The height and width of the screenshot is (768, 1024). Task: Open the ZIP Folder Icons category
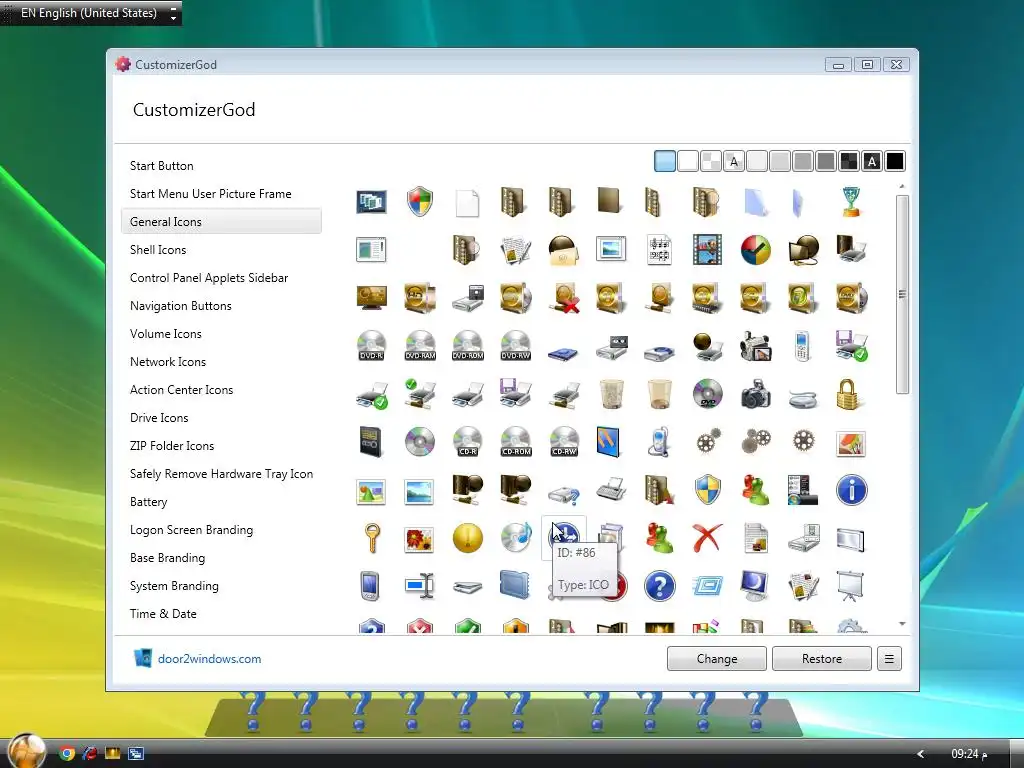click(221, 446)
